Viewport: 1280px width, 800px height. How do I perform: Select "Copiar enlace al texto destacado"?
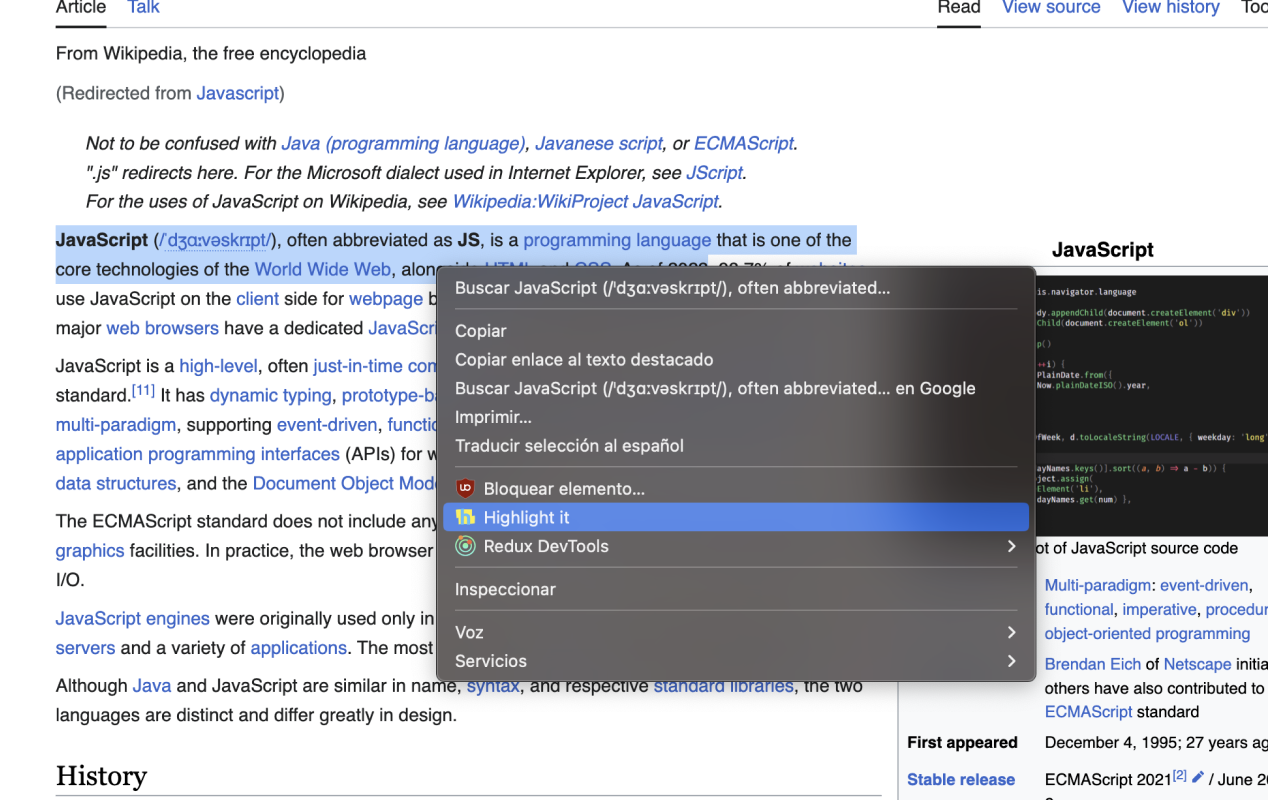coord(583,359)
